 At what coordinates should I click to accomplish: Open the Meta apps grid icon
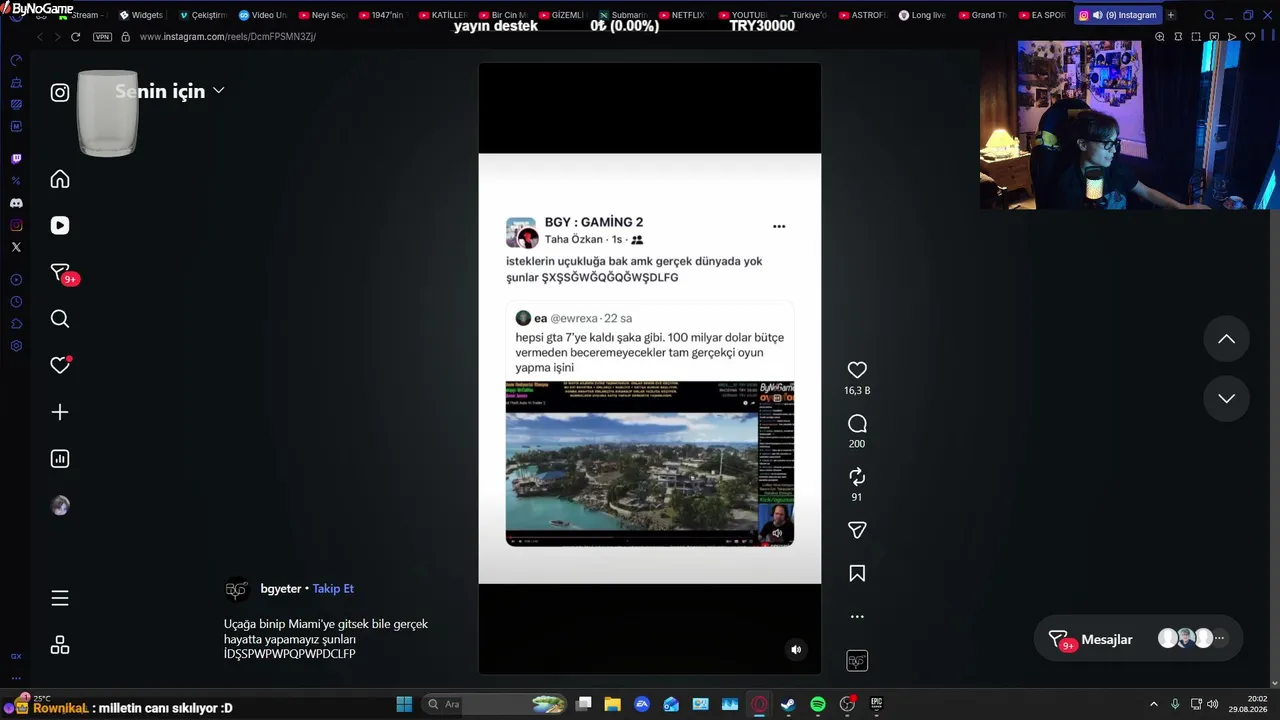point(60,645)
